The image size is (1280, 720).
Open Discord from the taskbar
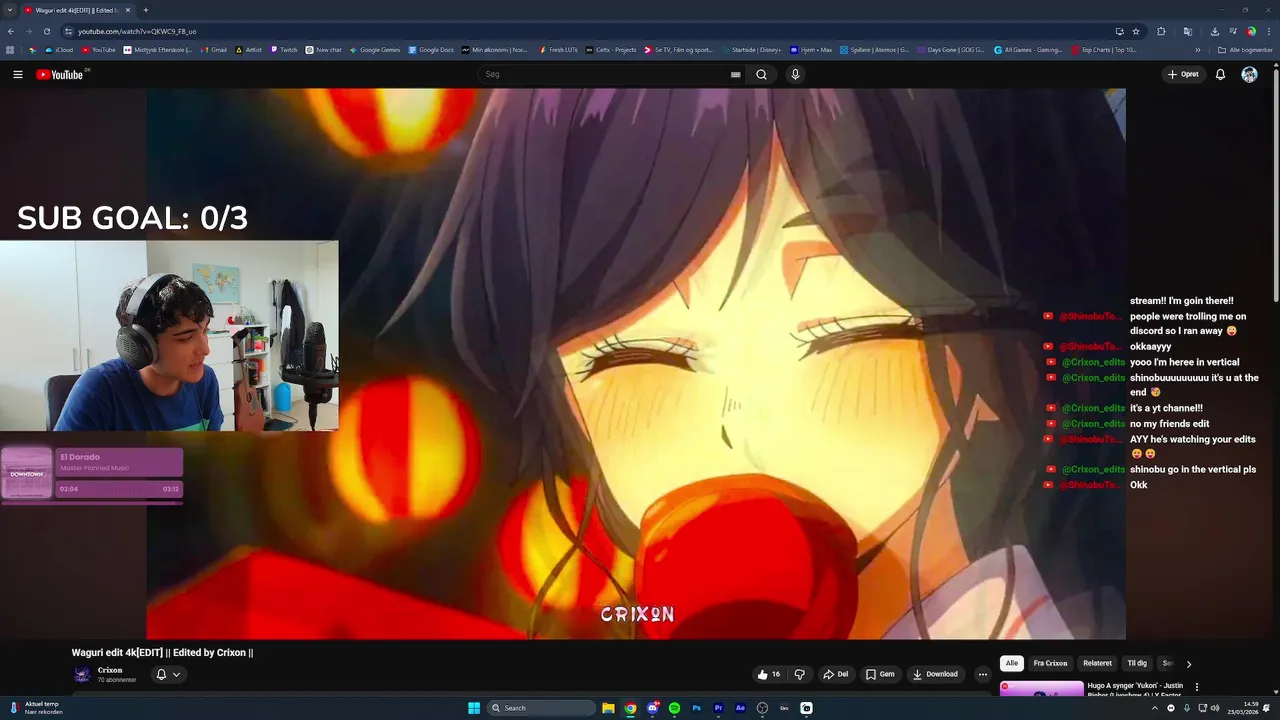[652, 708]
